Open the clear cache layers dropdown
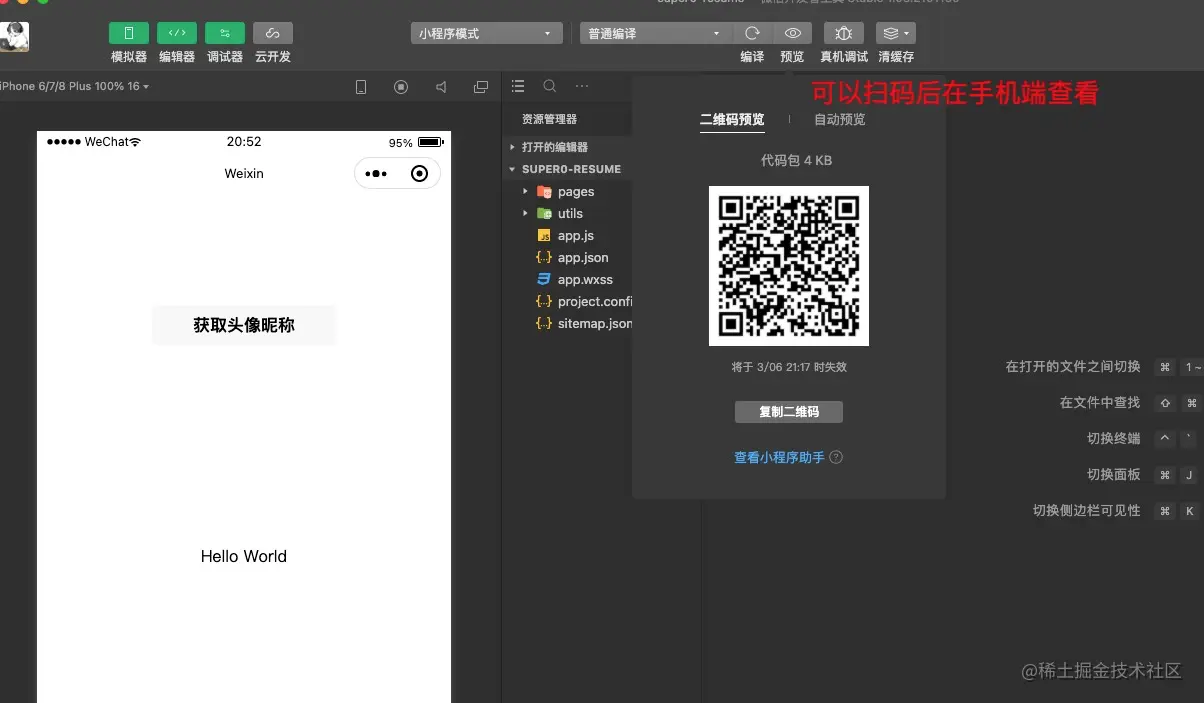1204x703 pixels. (896, 33)
